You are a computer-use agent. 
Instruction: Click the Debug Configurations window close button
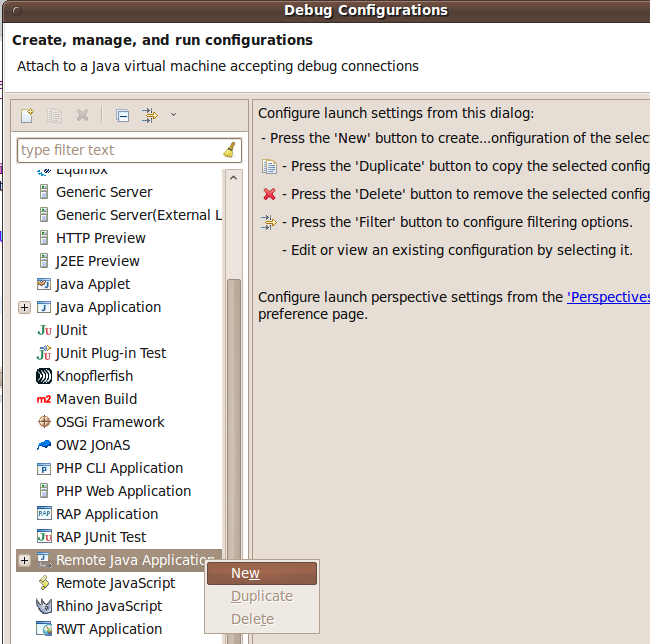point(17,11)
